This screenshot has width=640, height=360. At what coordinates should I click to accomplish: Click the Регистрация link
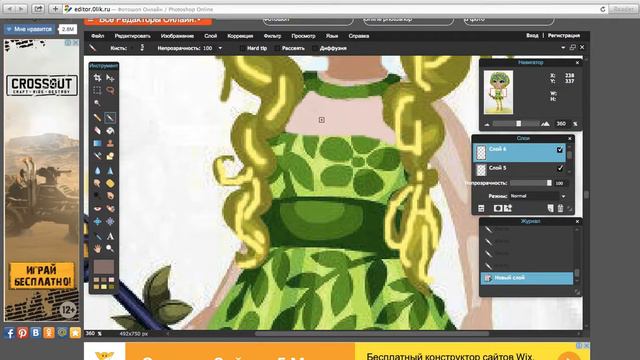coord(564,36)
